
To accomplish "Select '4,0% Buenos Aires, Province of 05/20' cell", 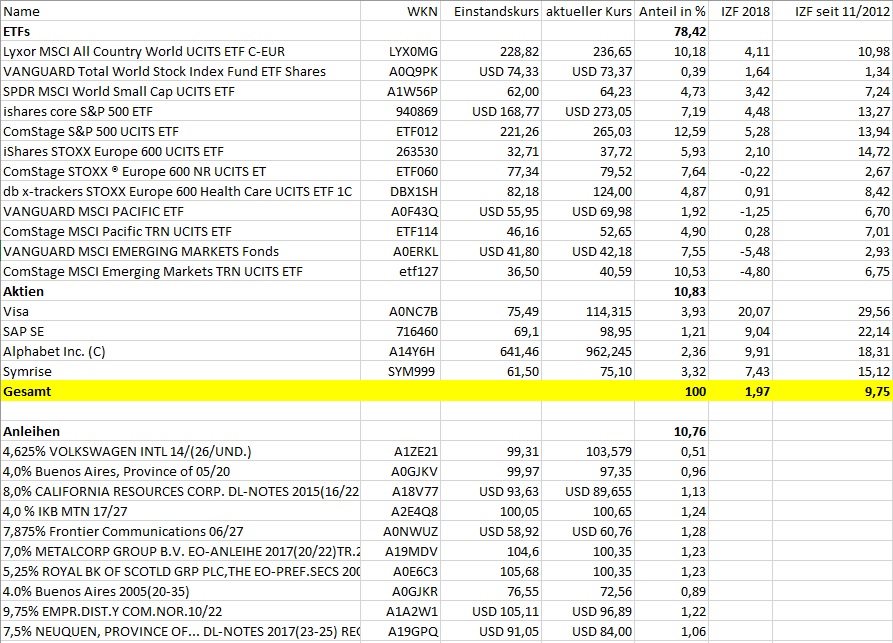I will pos(180,472).
